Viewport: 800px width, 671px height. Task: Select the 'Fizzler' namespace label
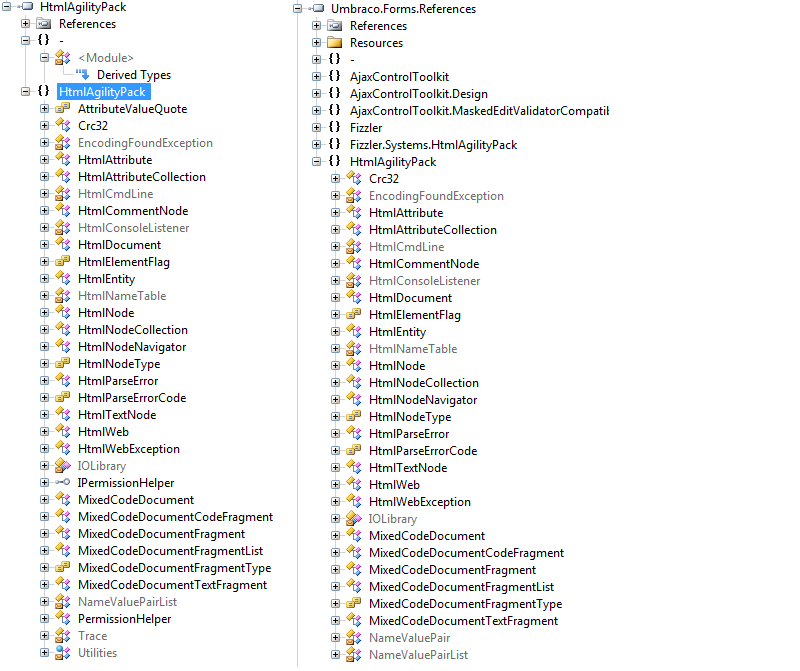click(x=366, y=128)
